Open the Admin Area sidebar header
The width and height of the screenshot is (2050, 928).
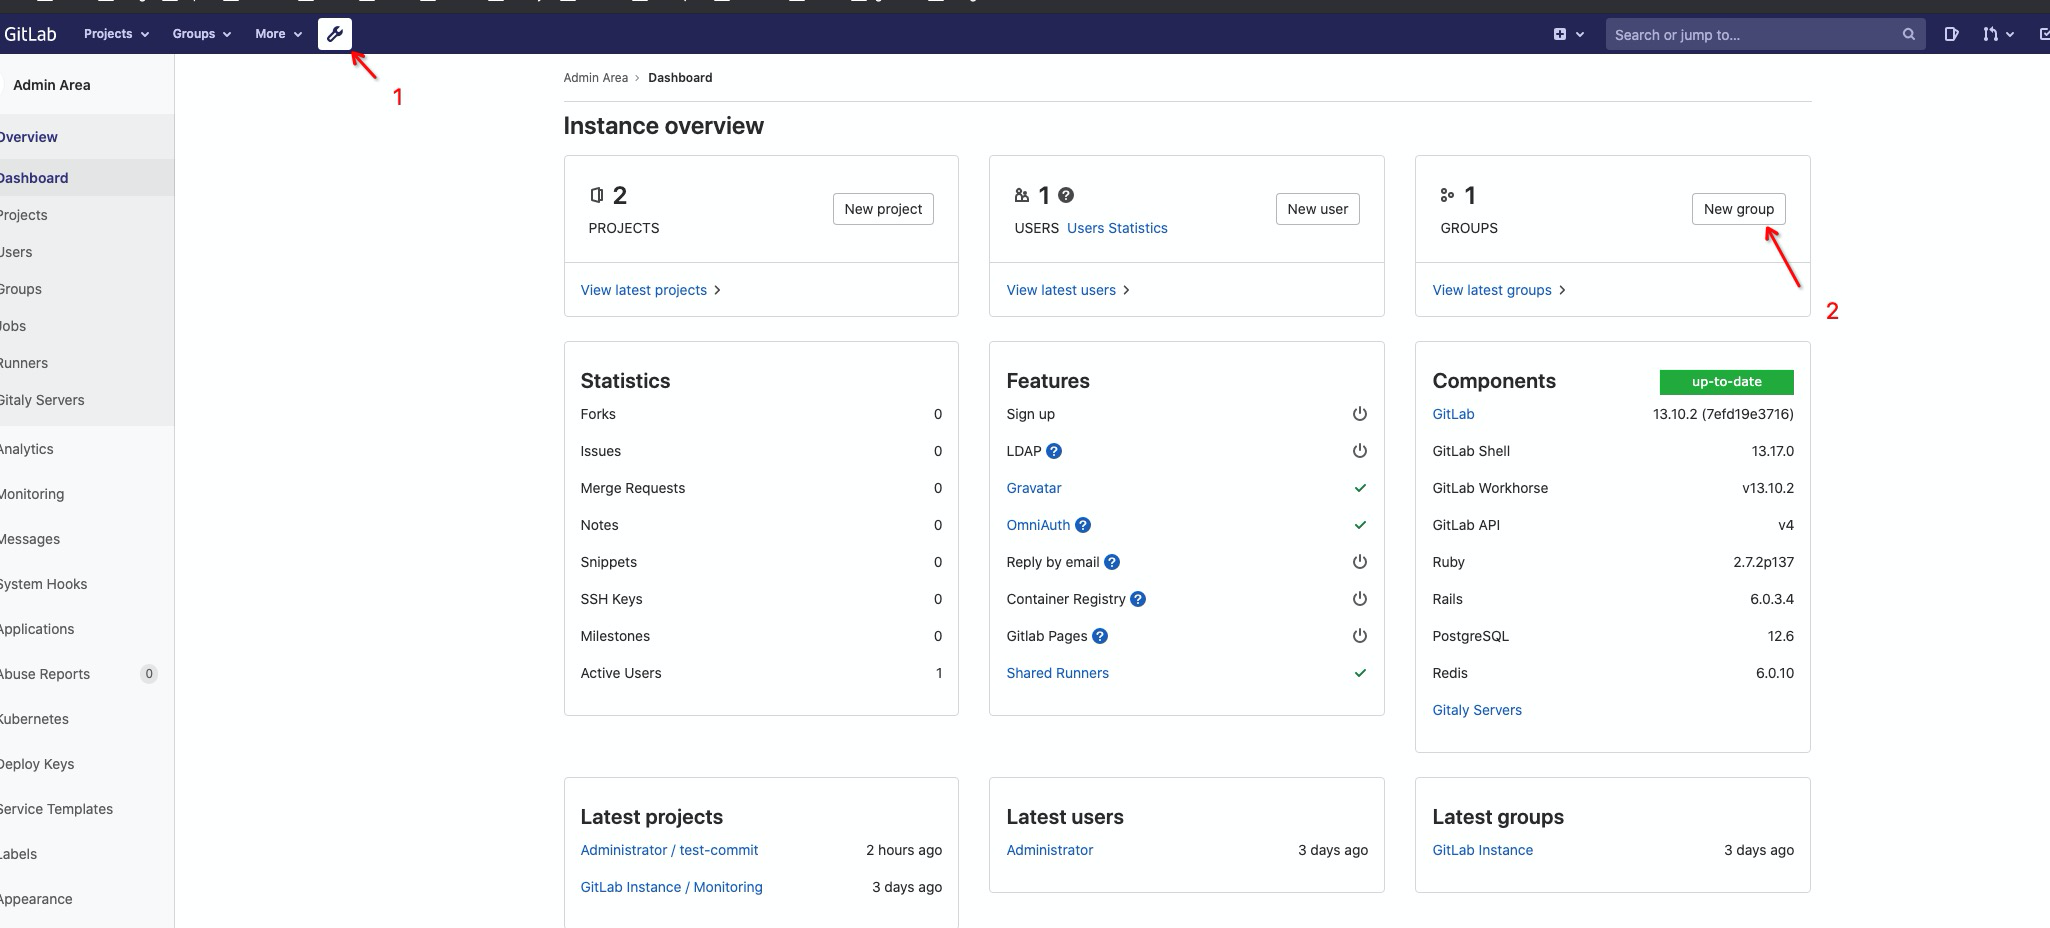point(51,85)
